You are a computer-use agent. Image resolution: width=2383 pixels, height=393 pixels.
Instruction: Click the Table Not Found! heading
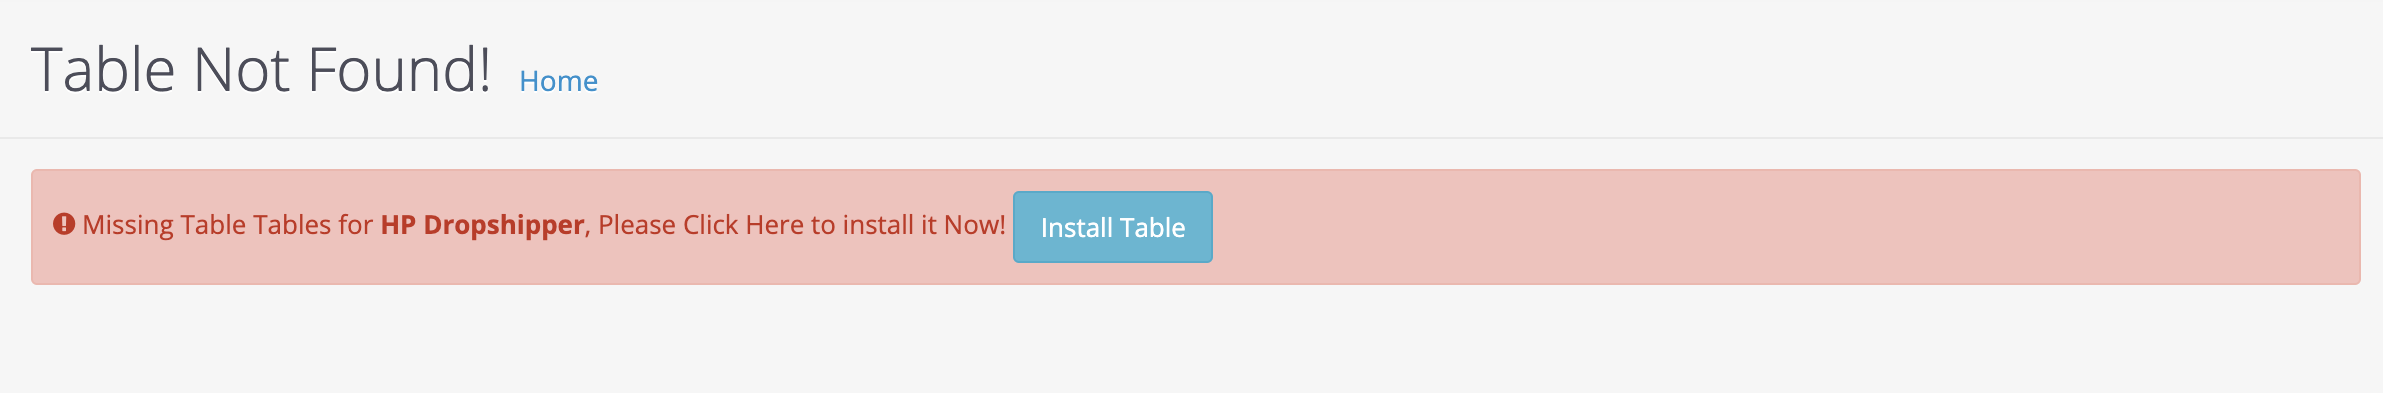(x=261, y=70)
